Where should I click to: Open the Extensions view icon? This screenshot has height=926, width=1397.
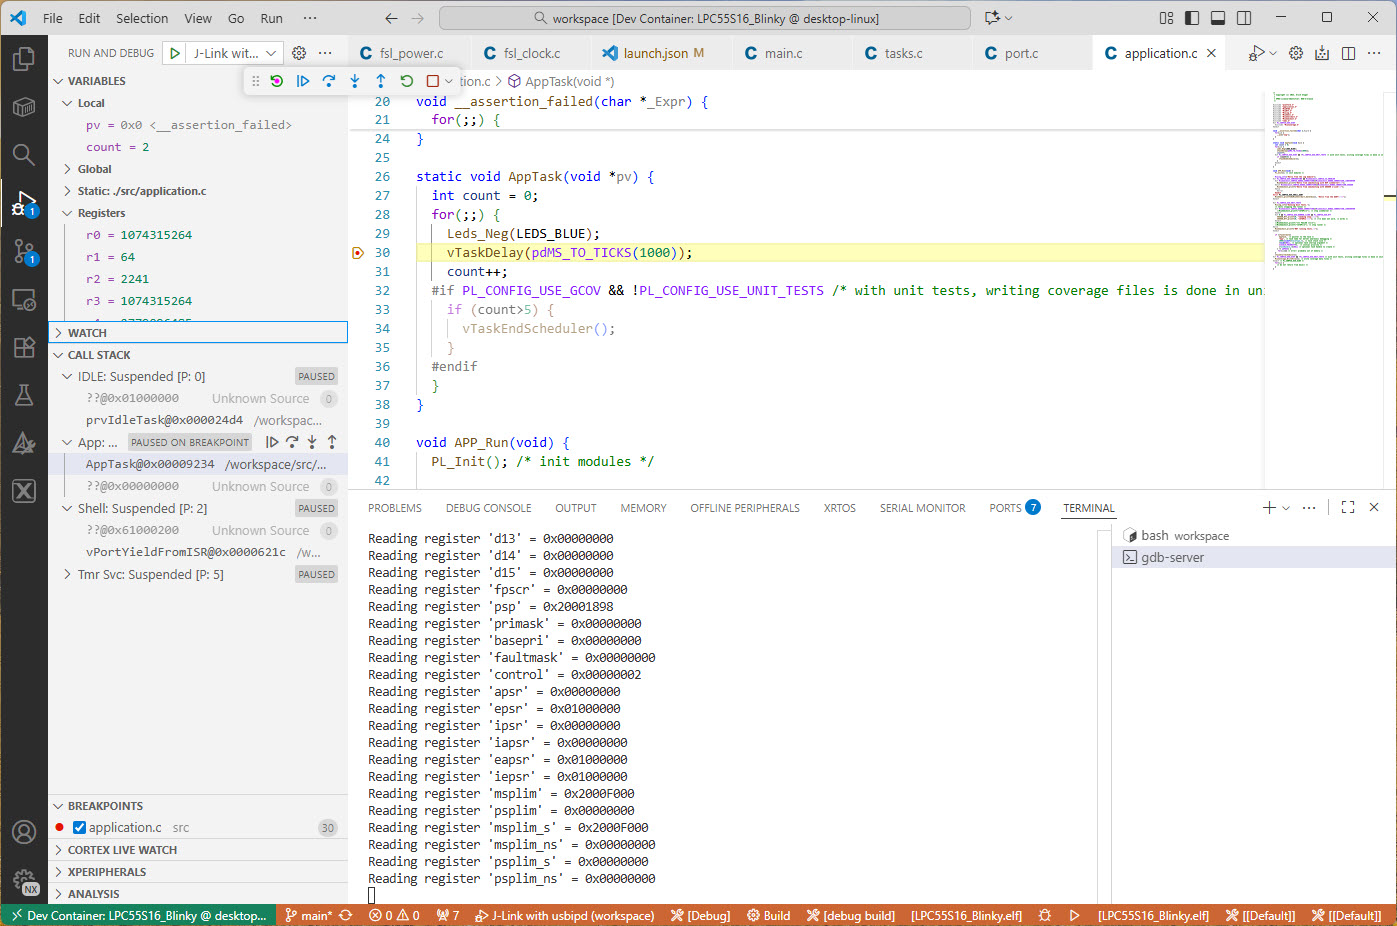coord(24,347)
